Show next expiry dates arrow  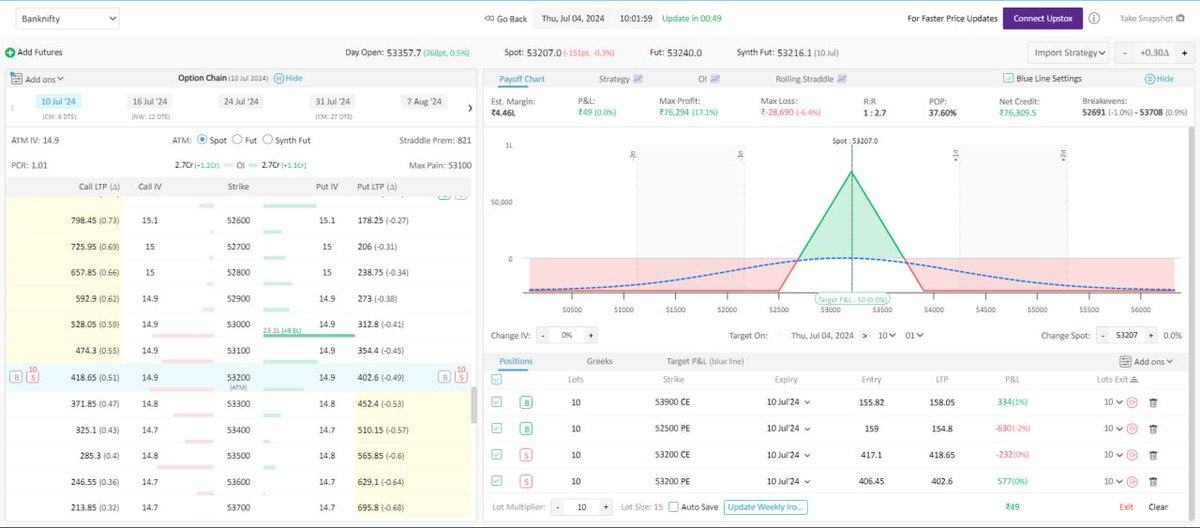tap(470, 107)
